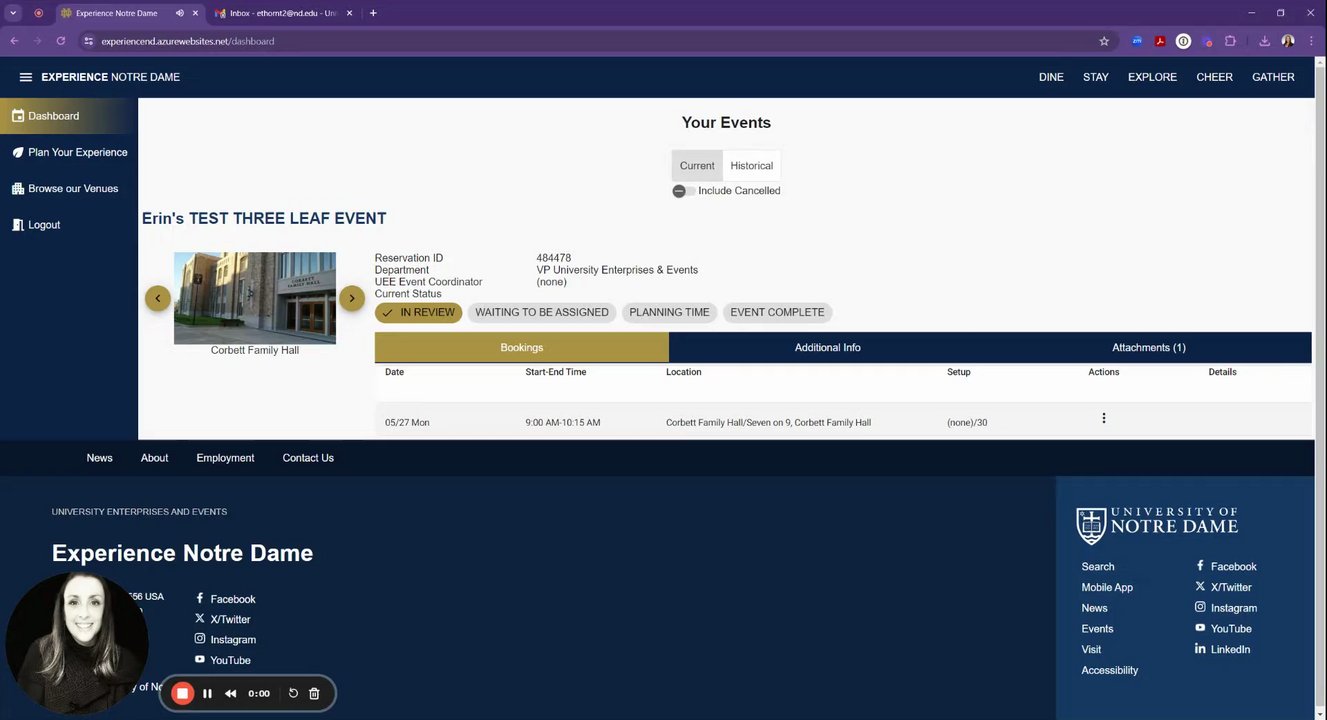Pause the screen recording
1327x720 pixels.
(x=207, y=693)
